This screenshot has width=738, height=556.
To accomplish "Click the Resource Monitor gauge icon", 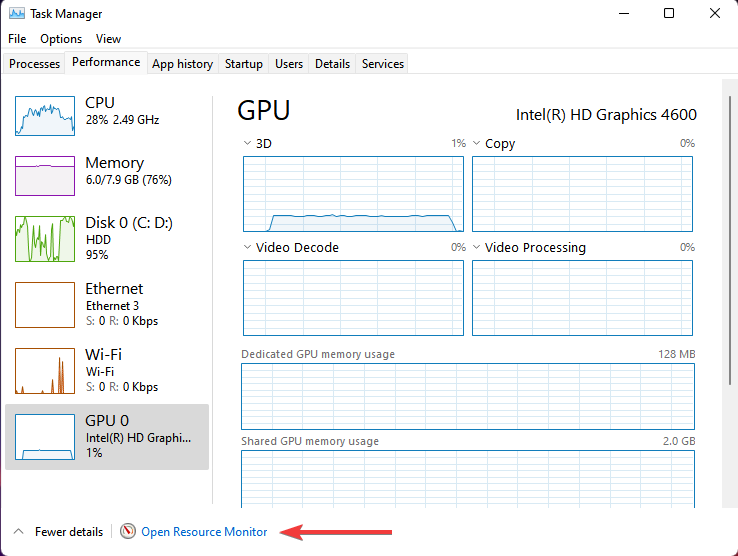I will [127, 532].
